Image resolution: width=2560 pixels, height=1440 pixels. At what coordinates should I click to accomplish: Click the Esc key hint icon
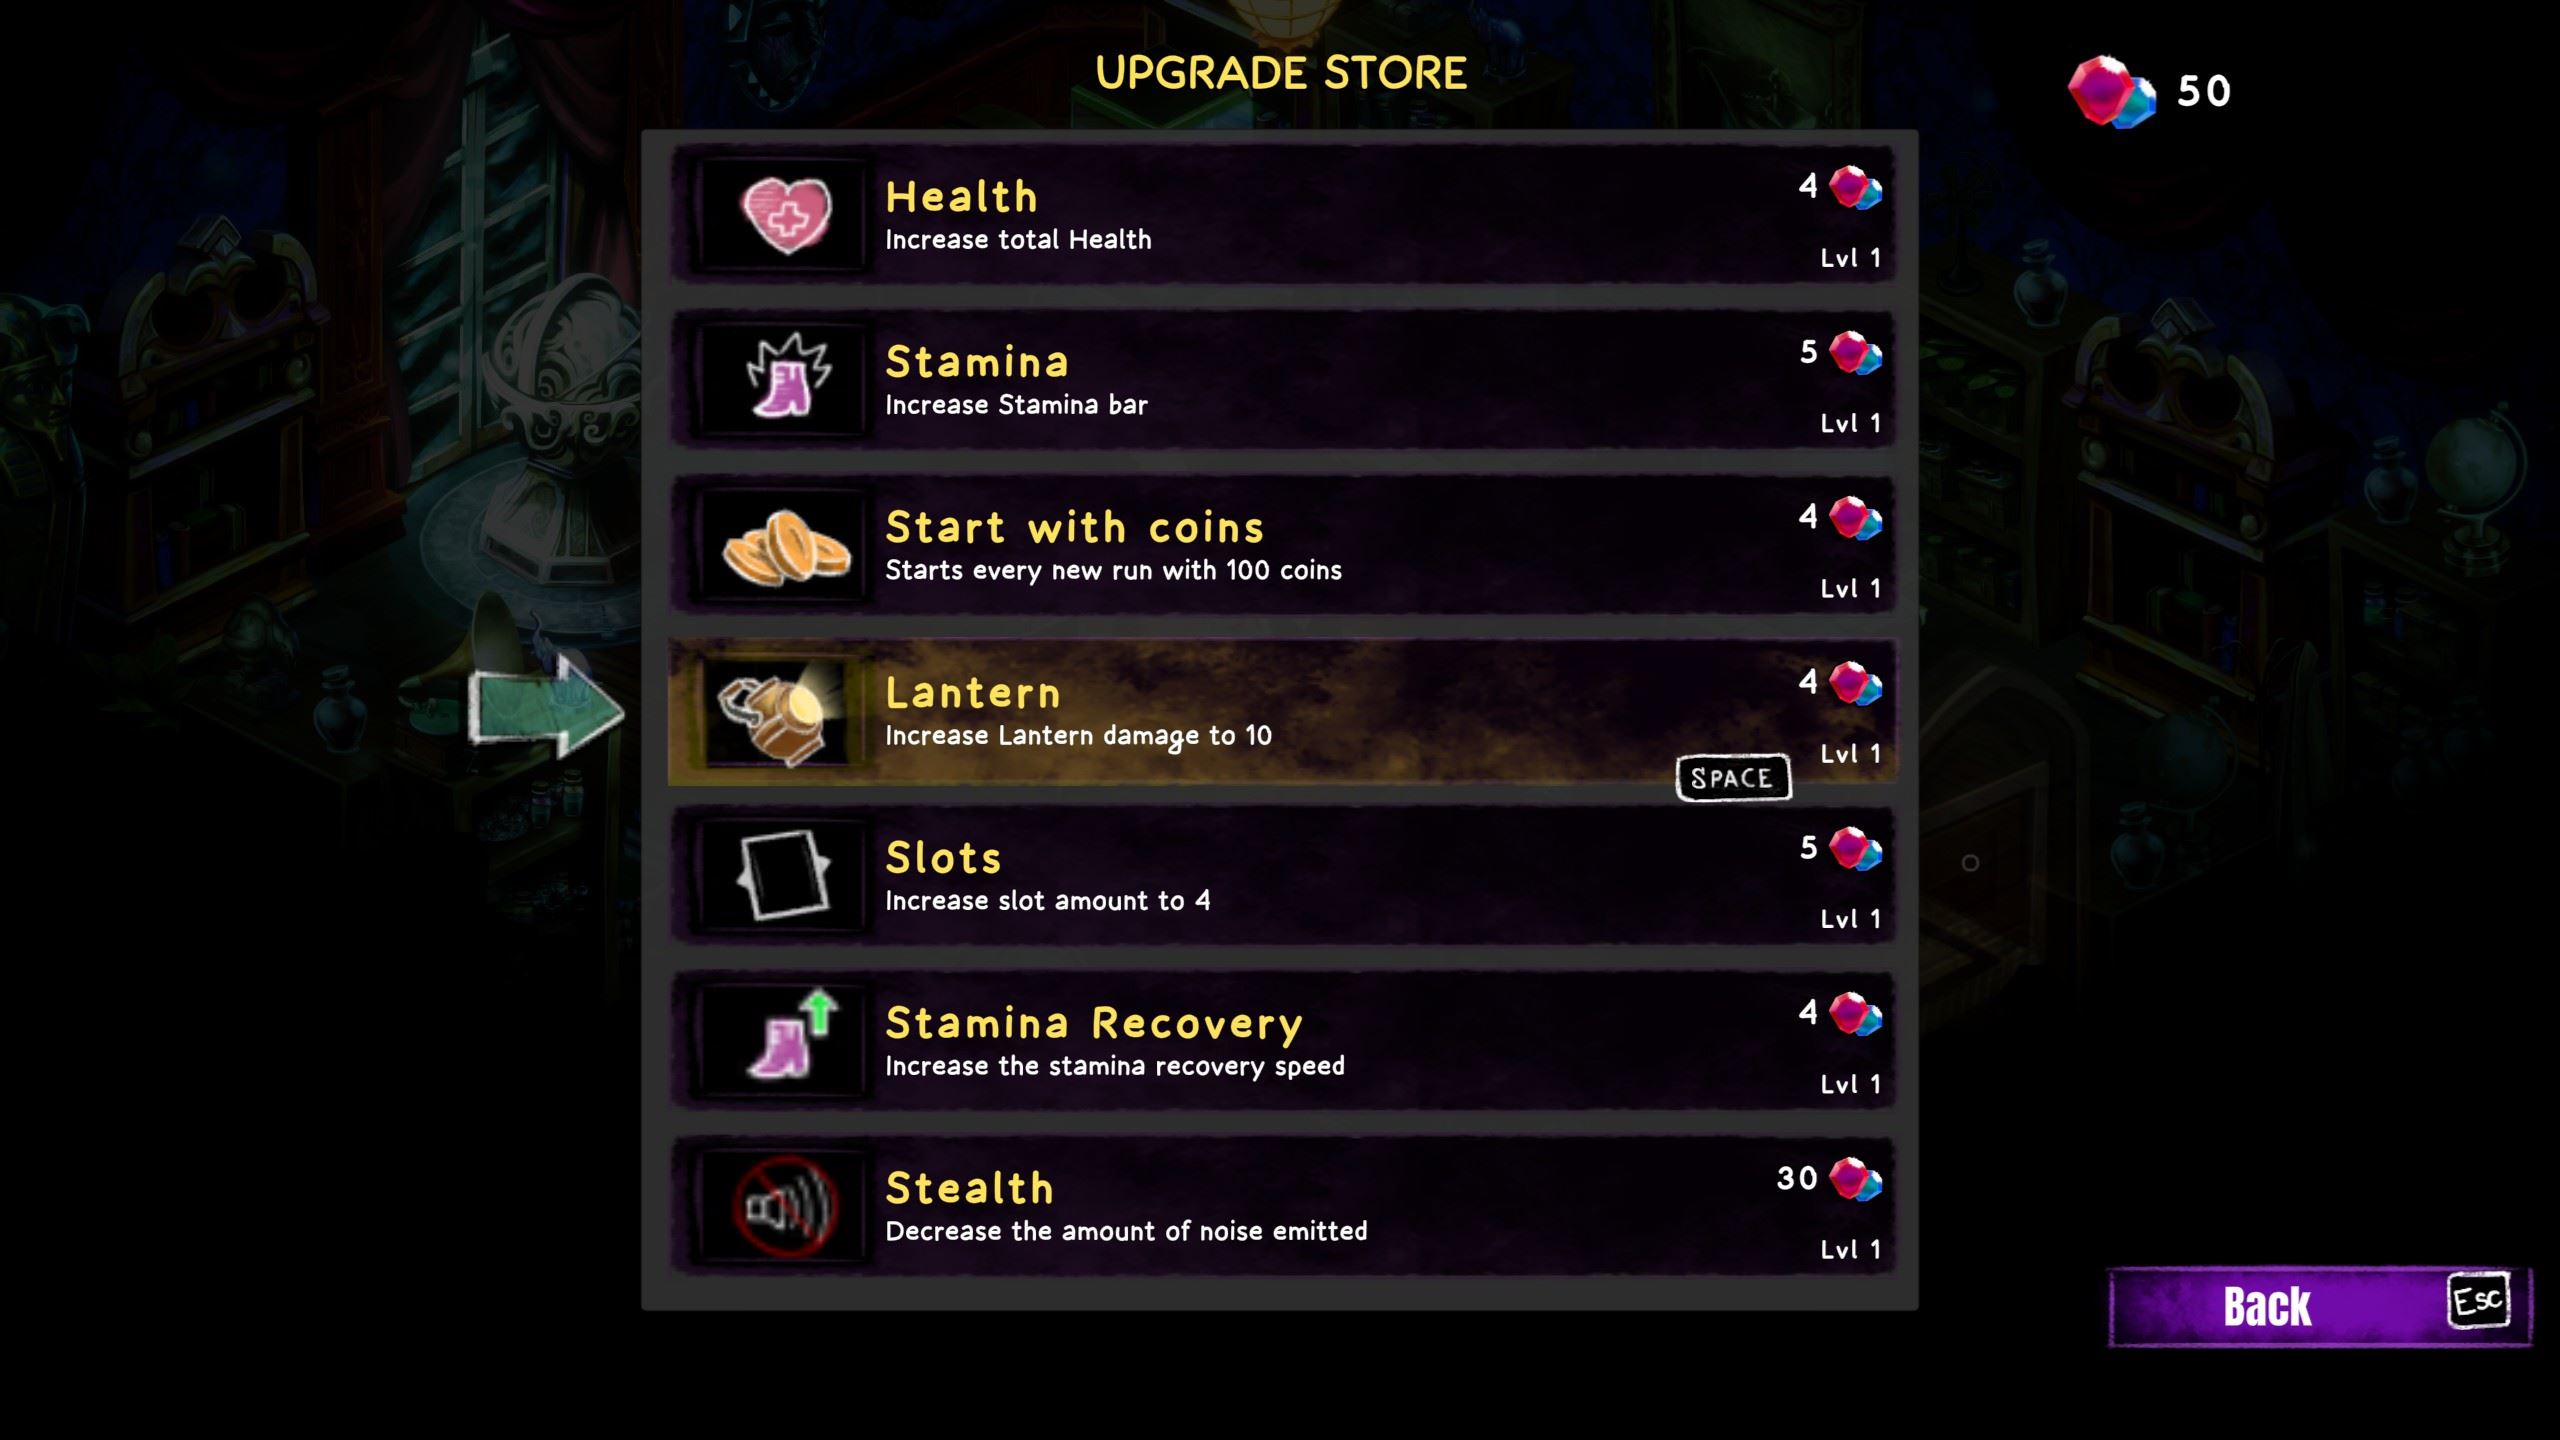tap(2478, 1300)
